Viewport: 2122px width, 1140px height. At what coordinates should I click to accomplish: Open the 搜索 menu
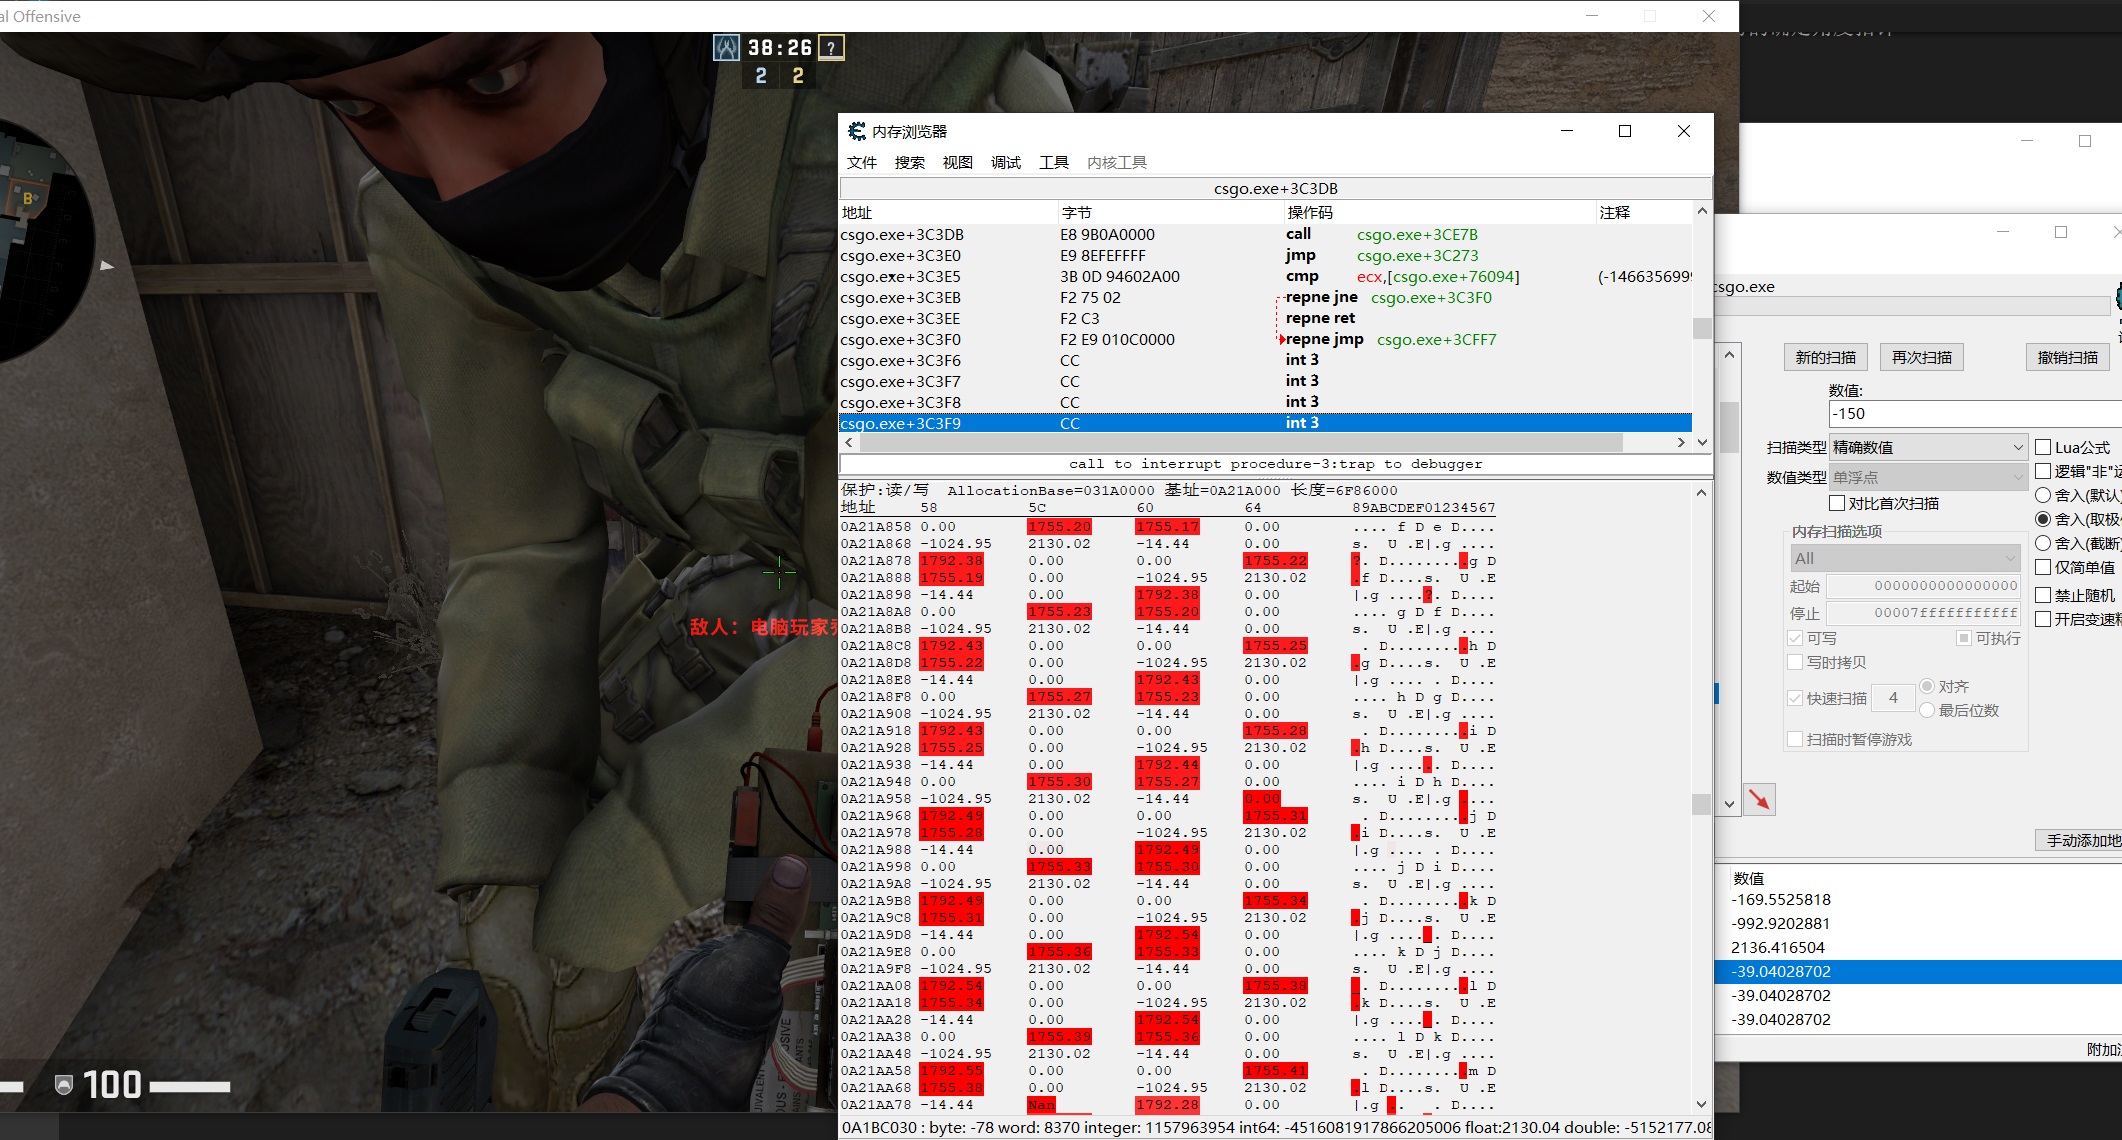point(910,162)
